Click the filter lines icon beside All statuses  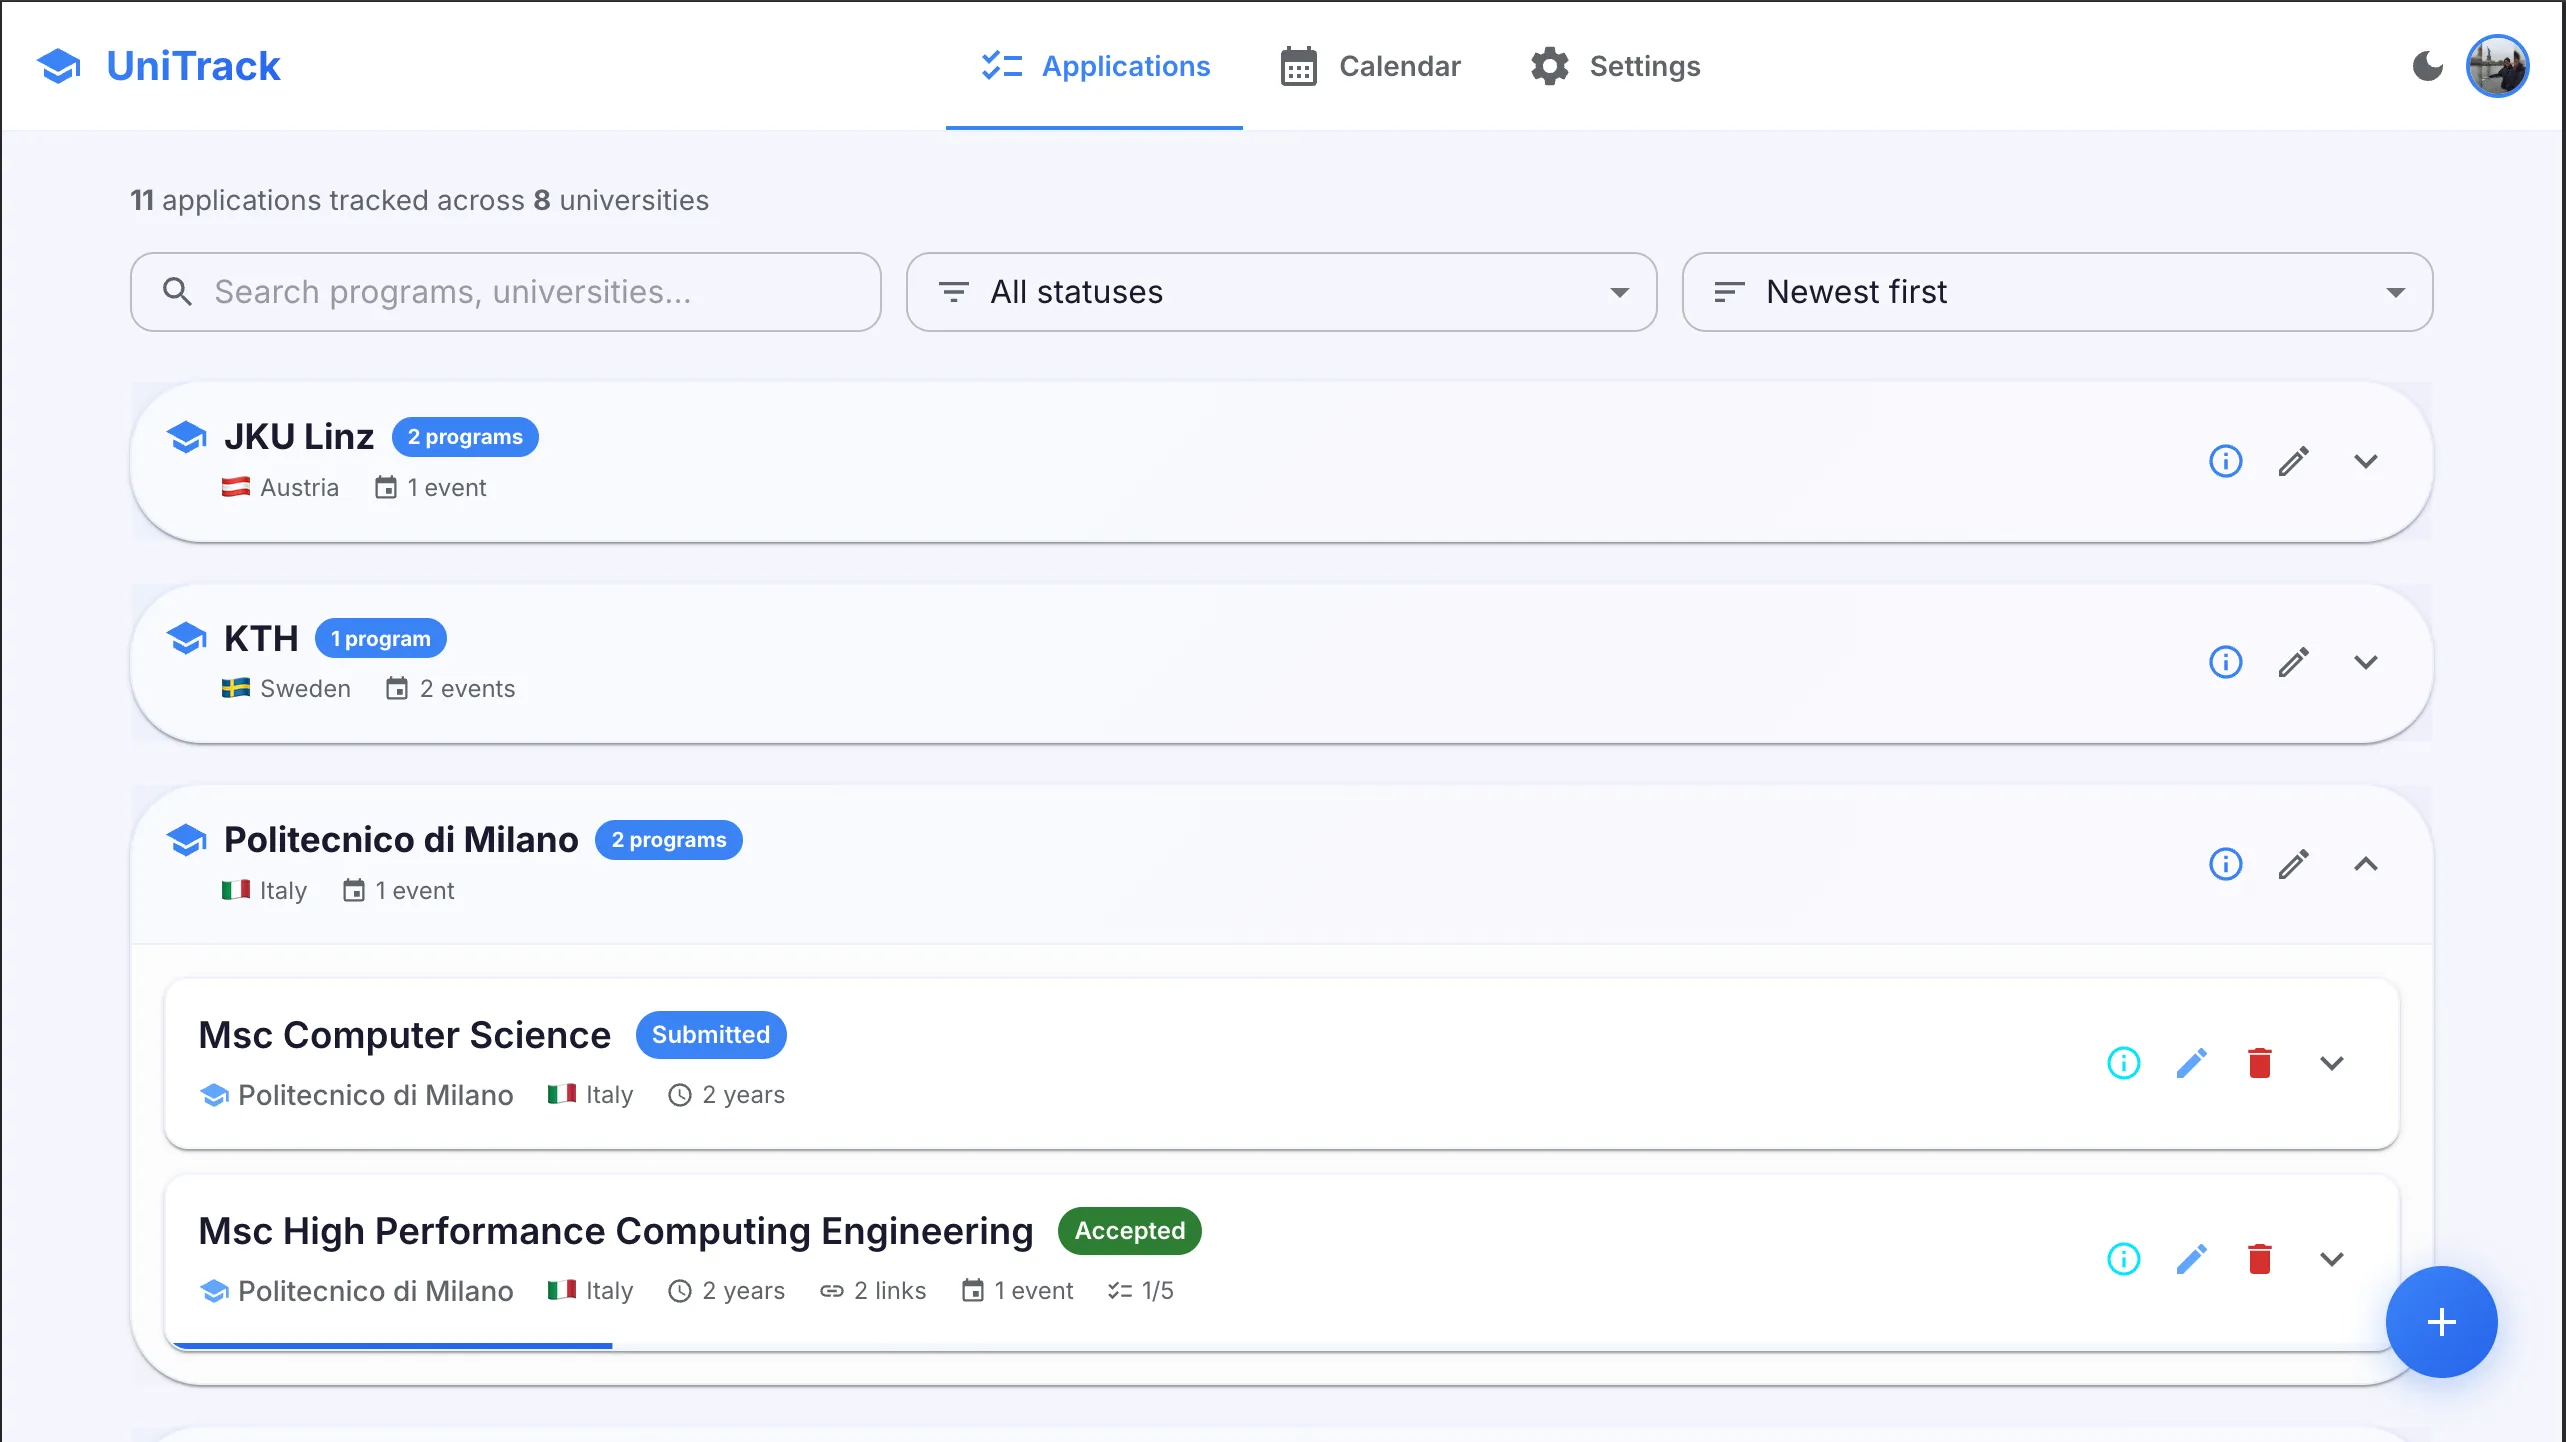tap(954, 292)
